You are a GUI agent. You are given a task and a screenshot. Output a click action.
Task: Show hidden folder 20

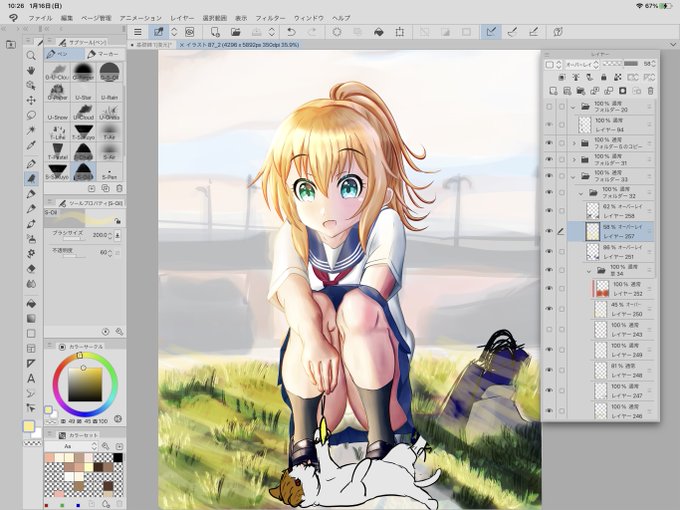(x=549, y=106)
